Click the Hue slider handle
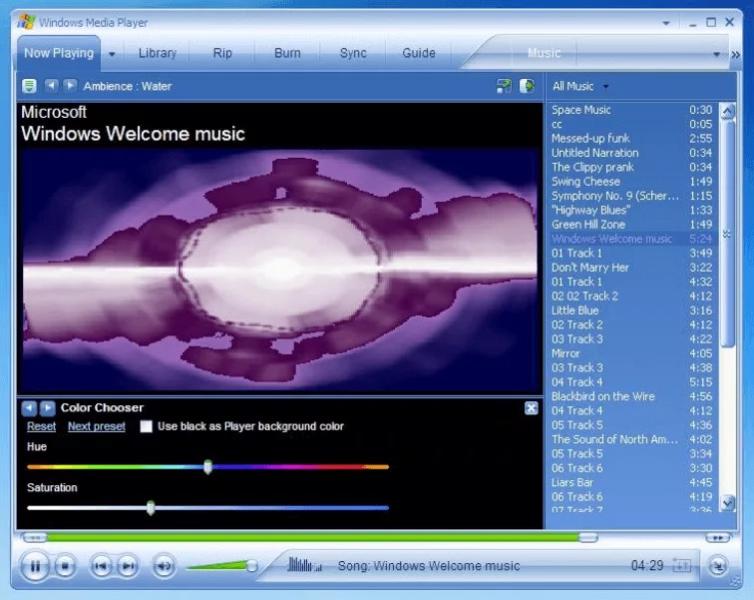The image size is (754, 600). (x=208, y=466)
